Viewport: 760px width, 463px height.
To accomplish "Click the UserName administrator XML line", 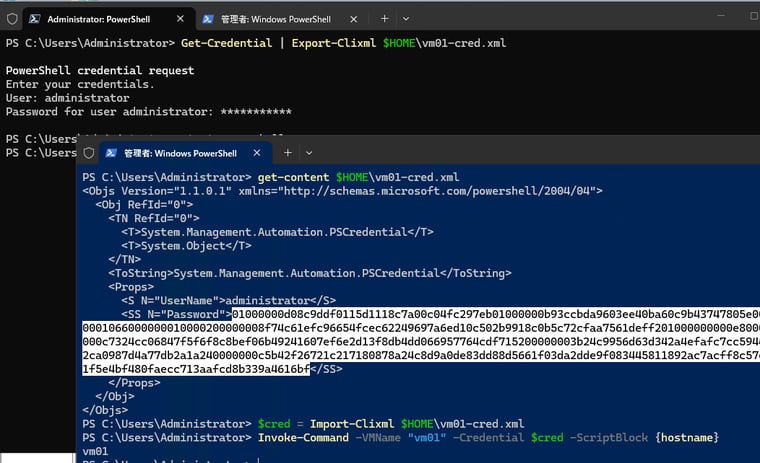I will 228,301.
